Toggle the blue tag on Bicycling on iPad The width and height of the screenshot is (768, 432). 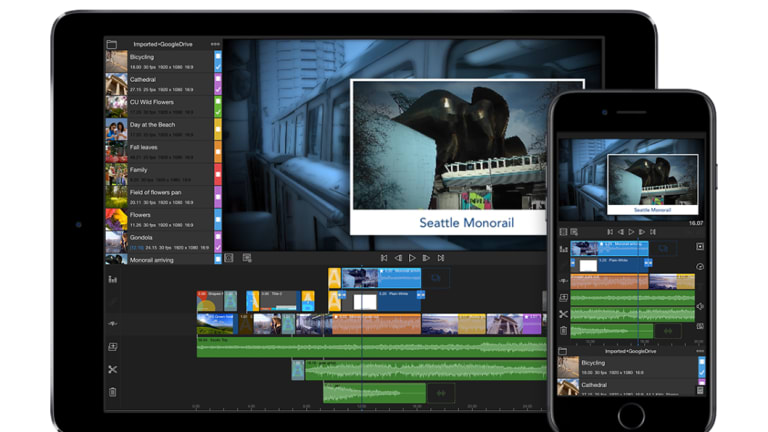pyautogui.click(x=218, y=61)
